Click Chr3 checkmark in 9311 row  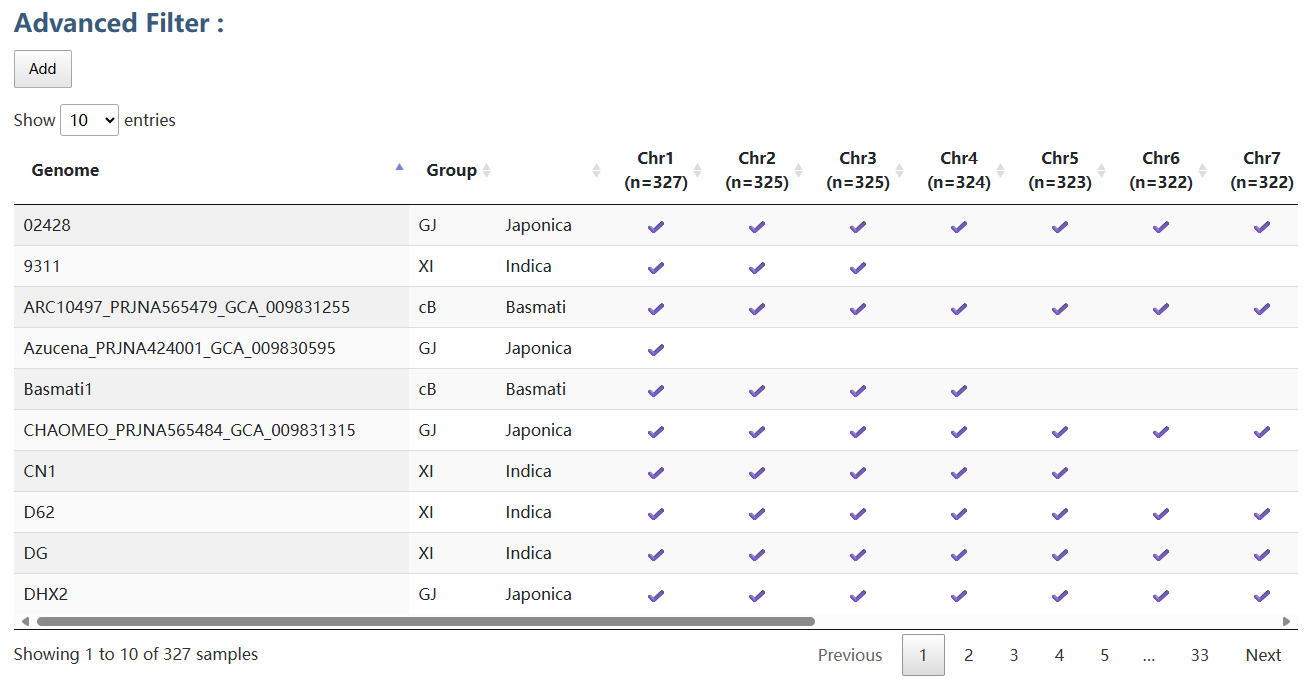coord(858,267)
